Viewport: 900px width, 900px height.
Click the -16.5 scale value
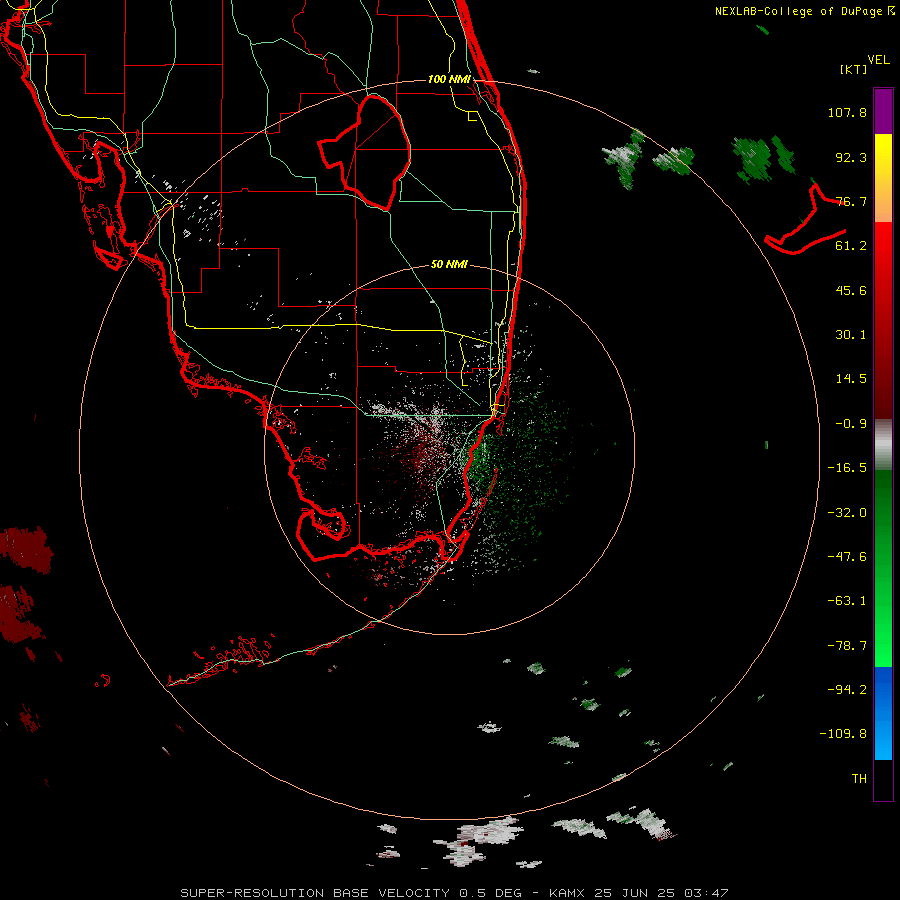847,468
